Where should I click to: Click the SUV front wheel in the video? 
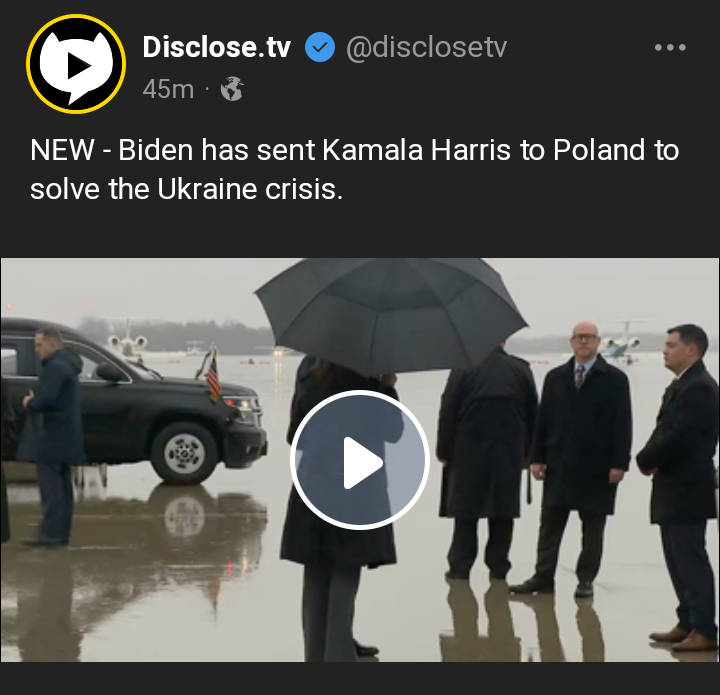[184, 452]
